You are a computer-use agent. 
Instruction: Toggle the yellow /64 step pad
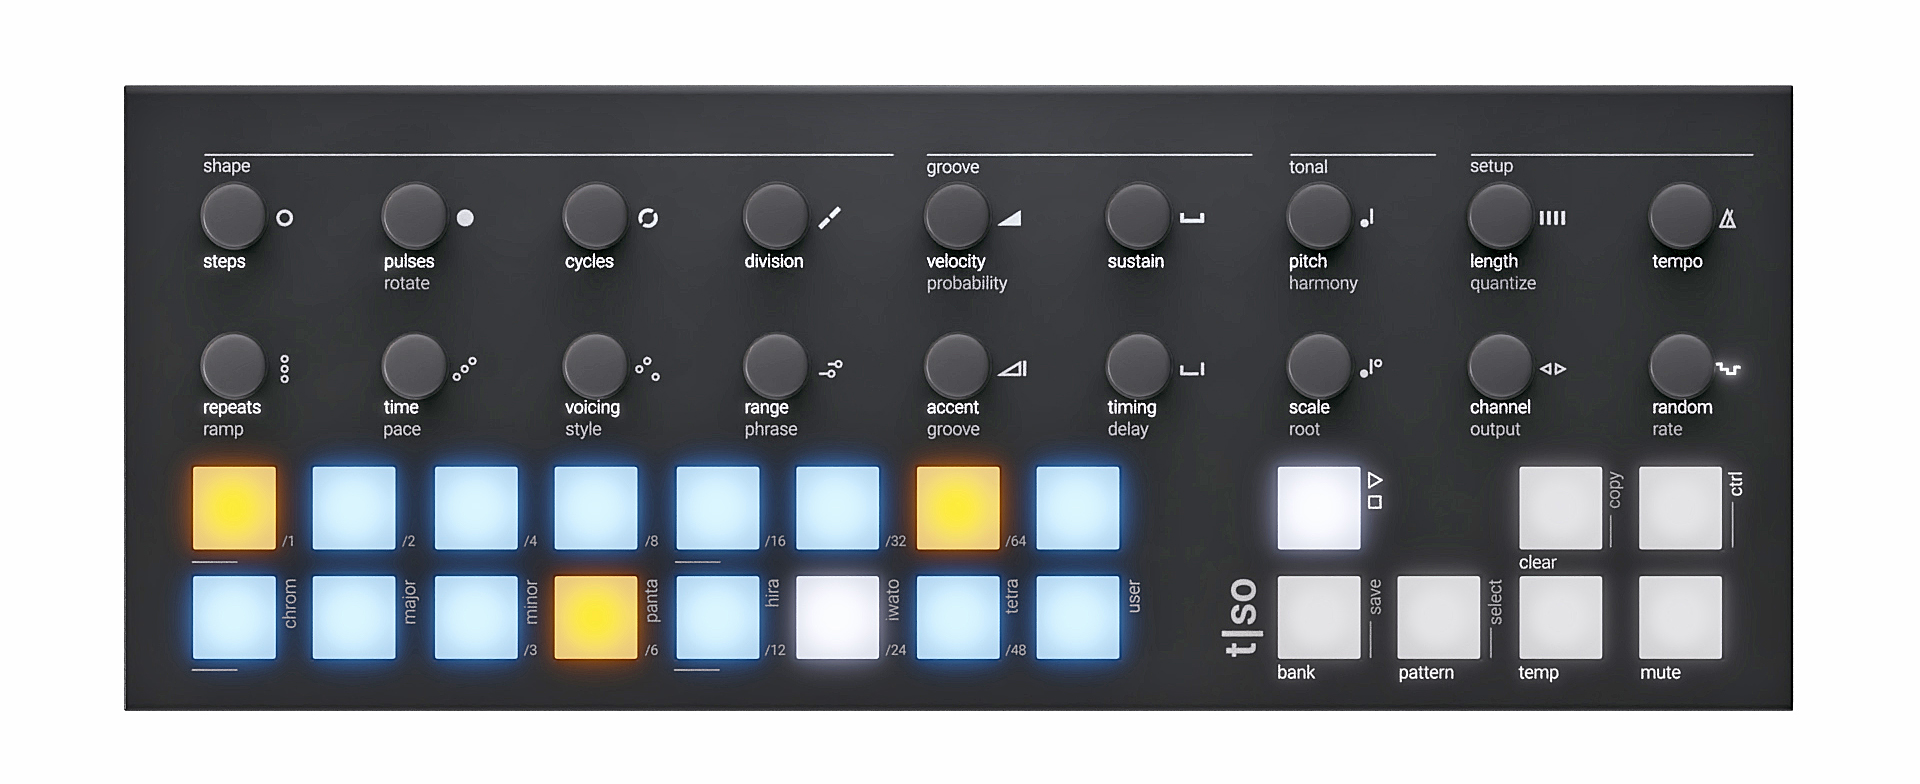[x=958, y=508]
